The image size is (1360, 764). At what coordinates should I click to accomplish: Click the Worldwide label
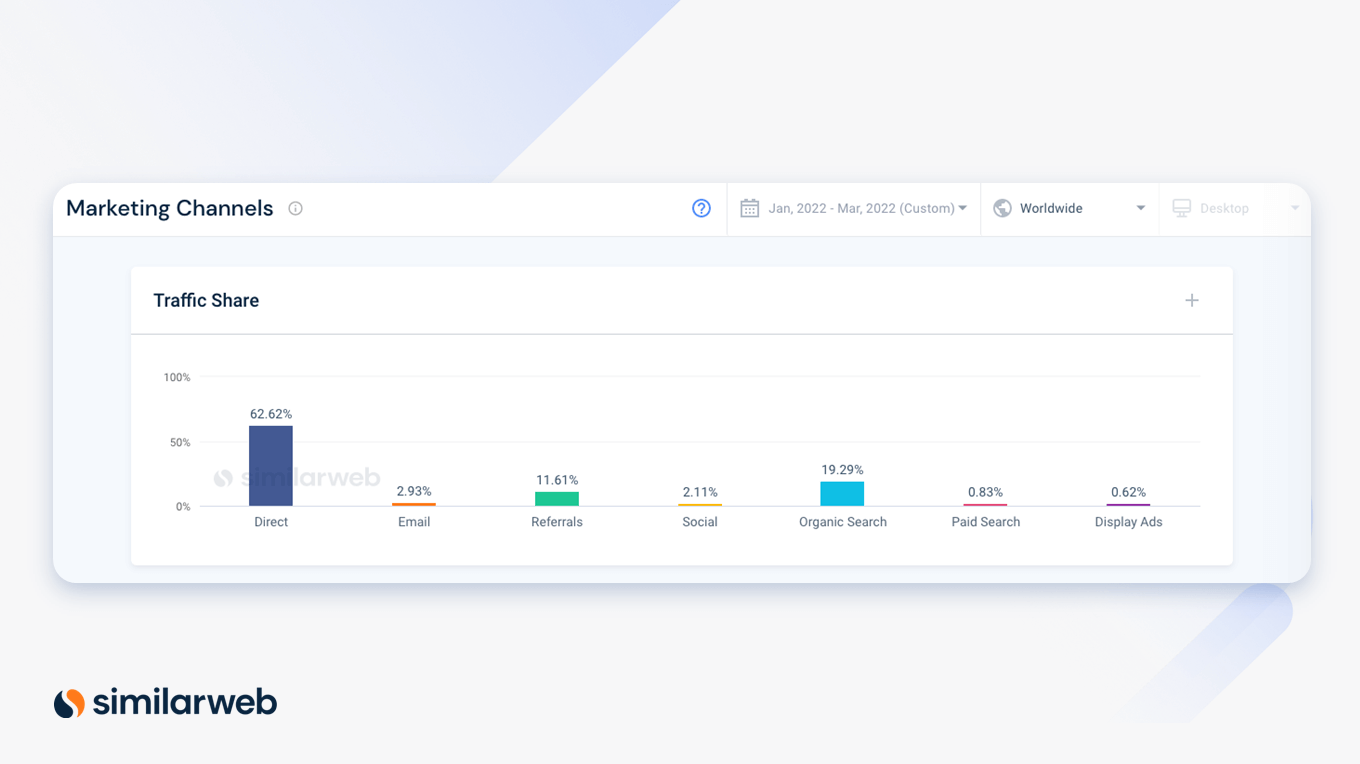coord(1051,208)
